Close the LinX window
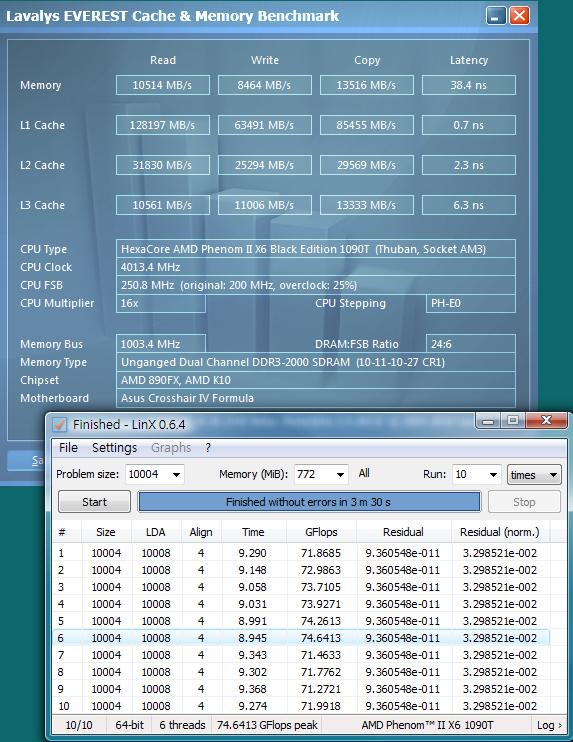Viewport: 573px width, 742px height. click(x=546, y=420)
